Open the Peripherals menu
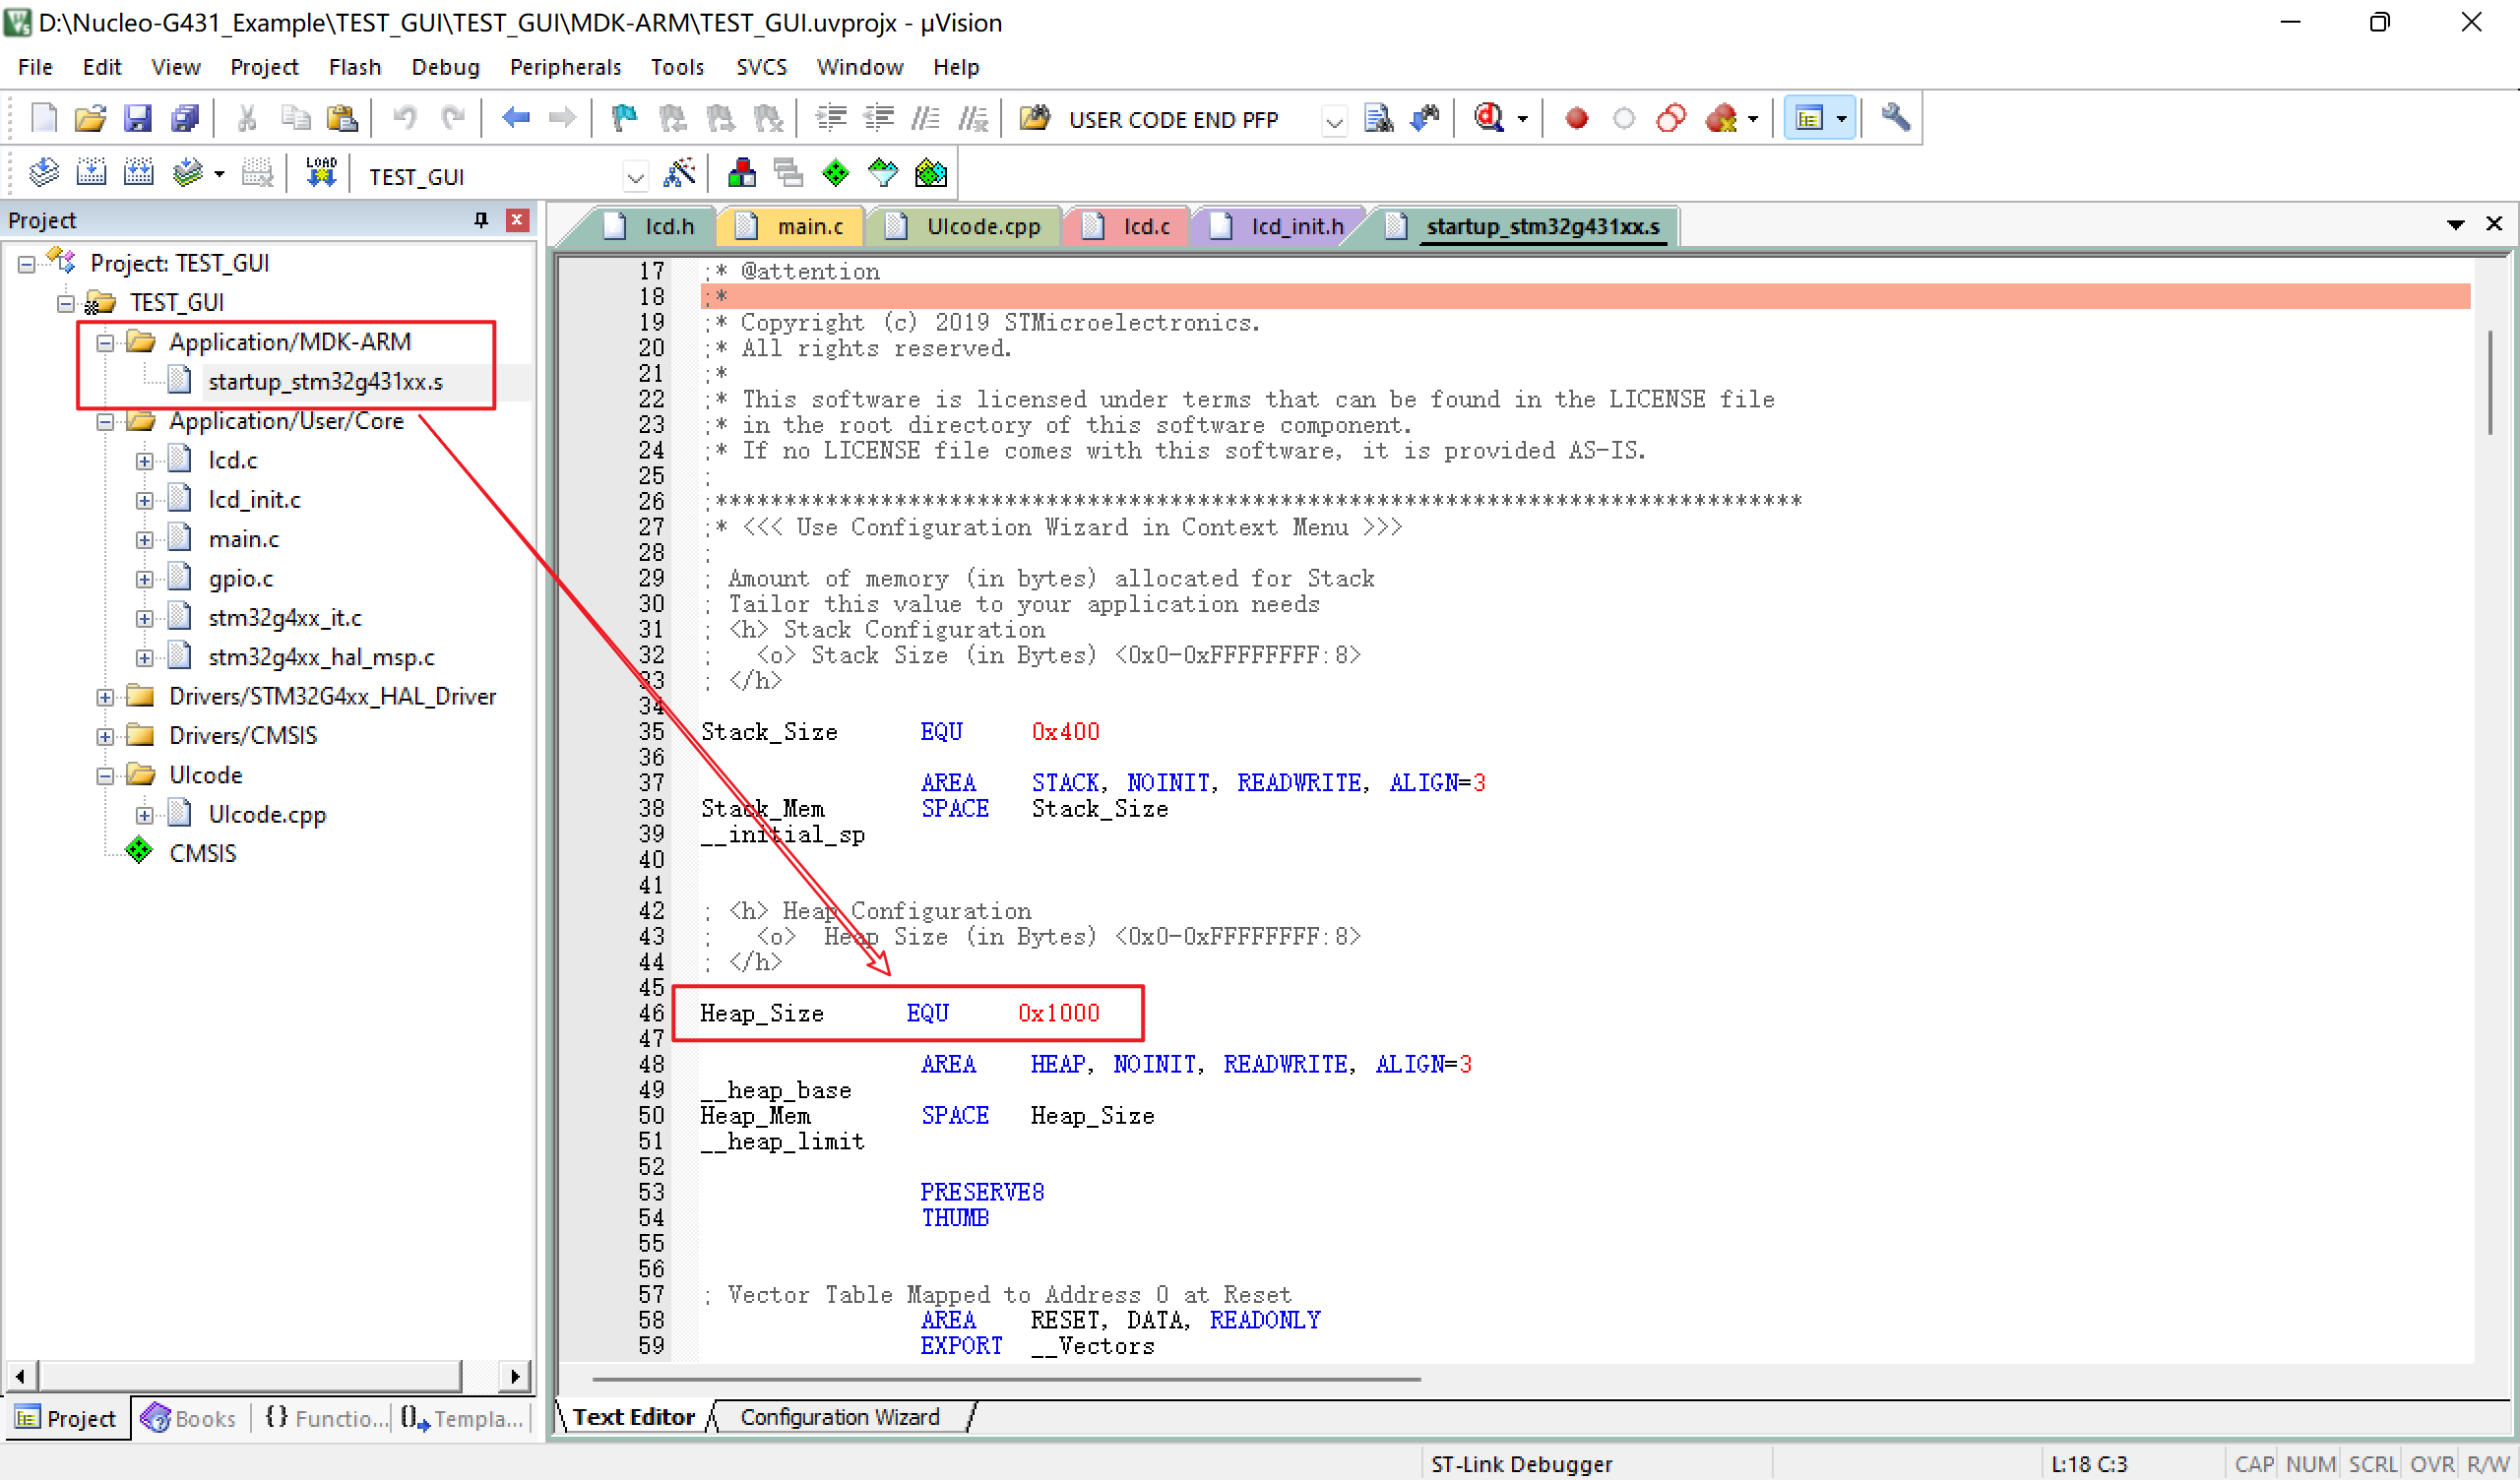This screenshot has height=1480, width=2520. tap(565, 67)
